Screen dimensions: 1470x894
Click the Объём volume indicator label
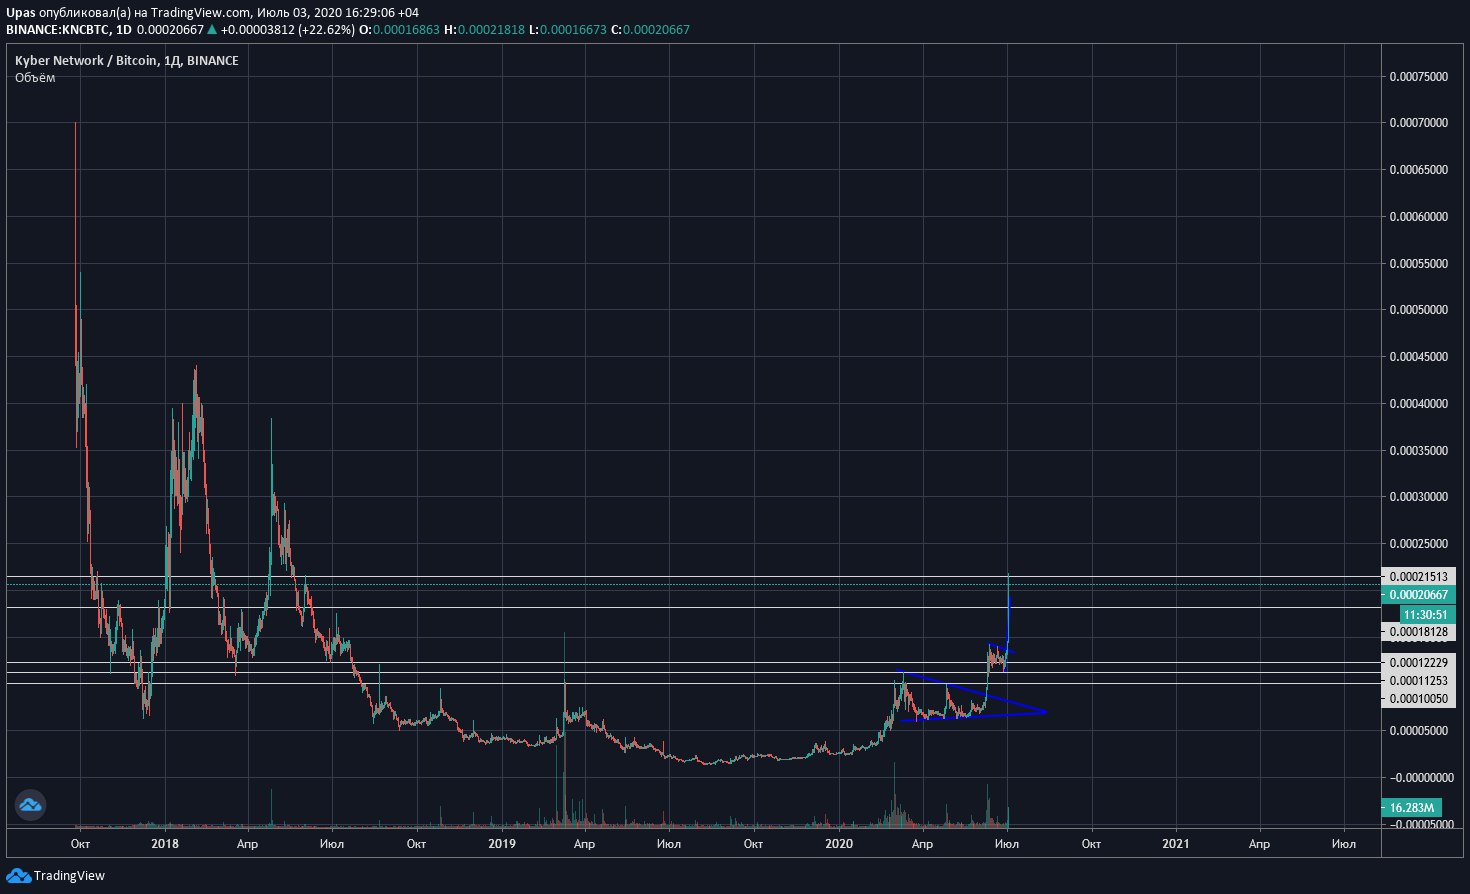[x=35, y=78]
